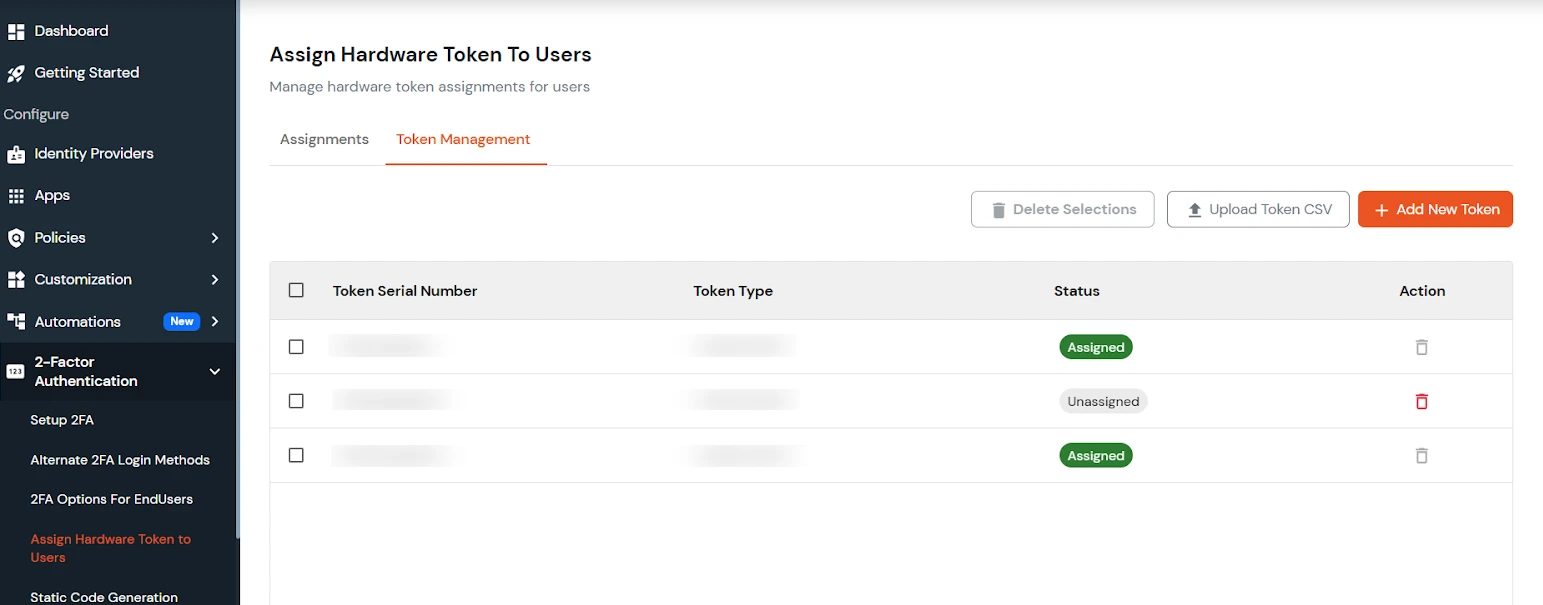Switch to the Assignments tab
This screenshot has width=1543, height=605.
(x=324, y=139)
